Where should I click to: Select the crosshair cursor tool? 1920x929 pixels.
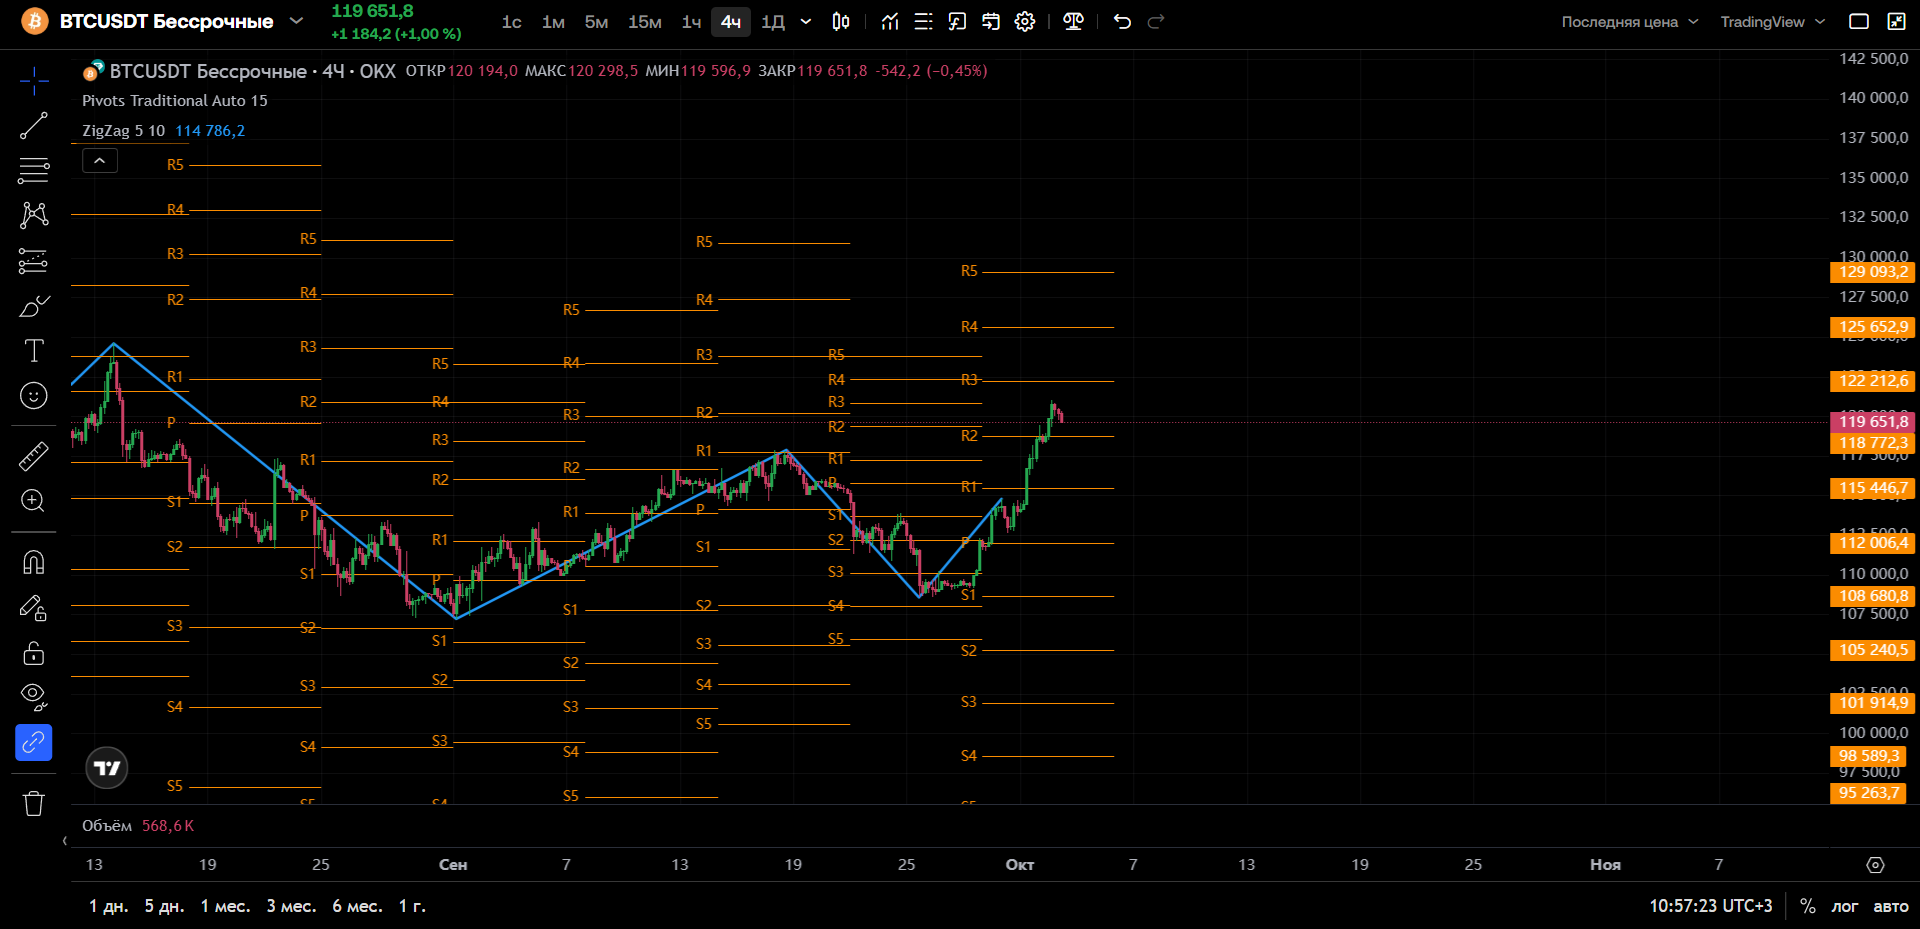[34, 81]
